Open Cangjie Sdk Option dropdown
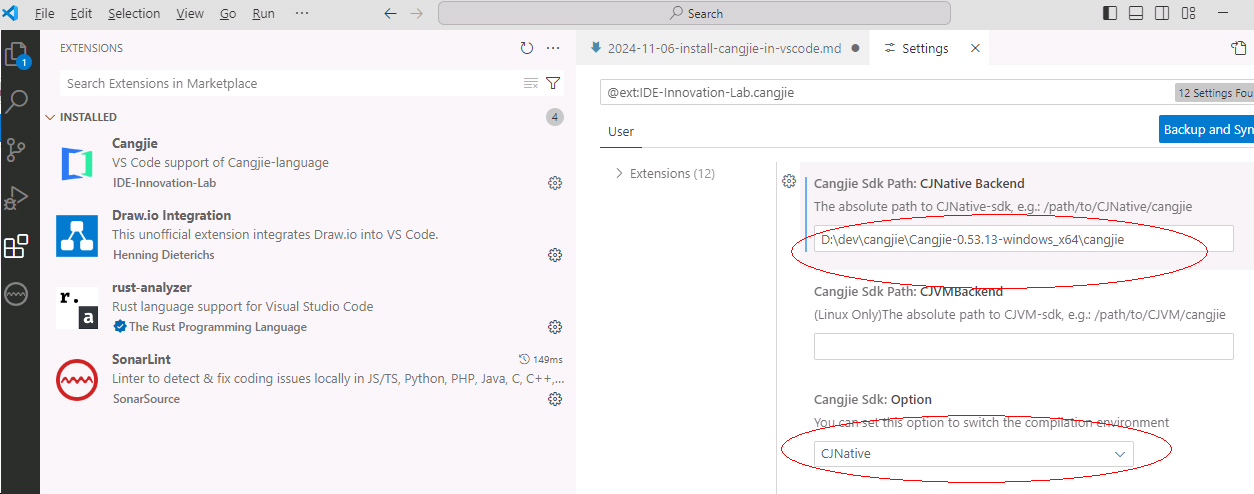1254x494 pixels. tap(973, 454)
